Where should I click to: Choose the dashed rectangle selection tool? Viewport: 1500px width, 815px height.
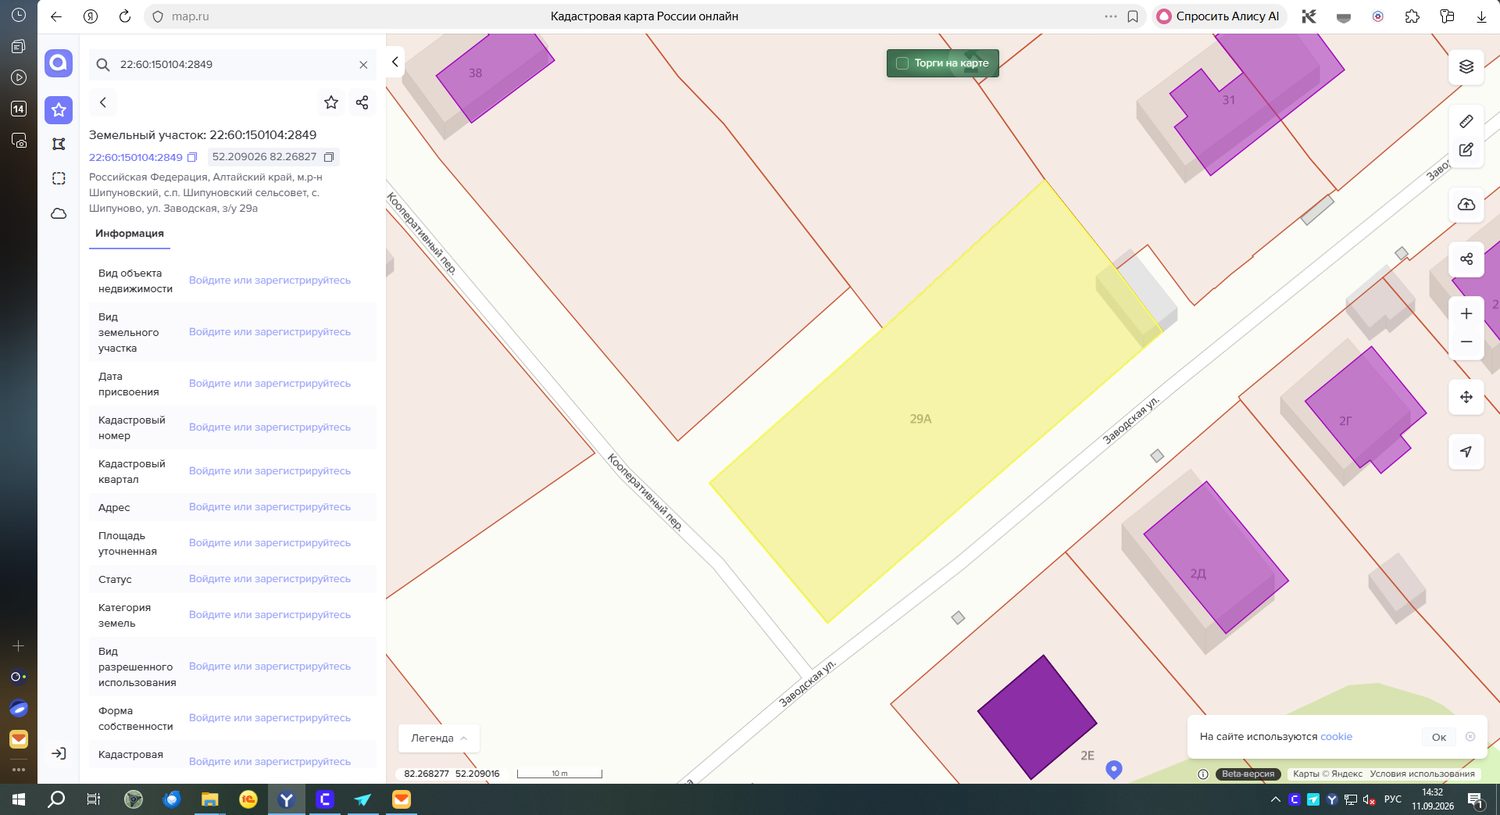(x=59, y=178)
